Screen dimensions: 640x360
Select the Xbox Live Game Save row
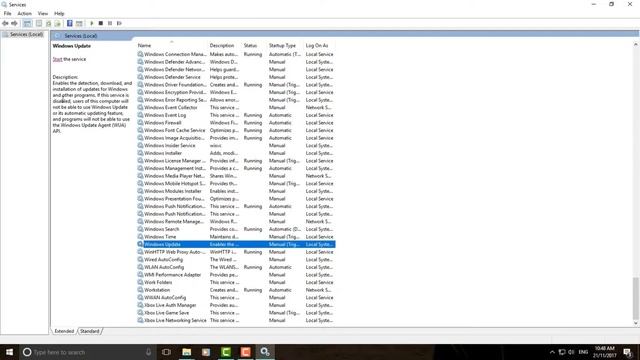236,313
